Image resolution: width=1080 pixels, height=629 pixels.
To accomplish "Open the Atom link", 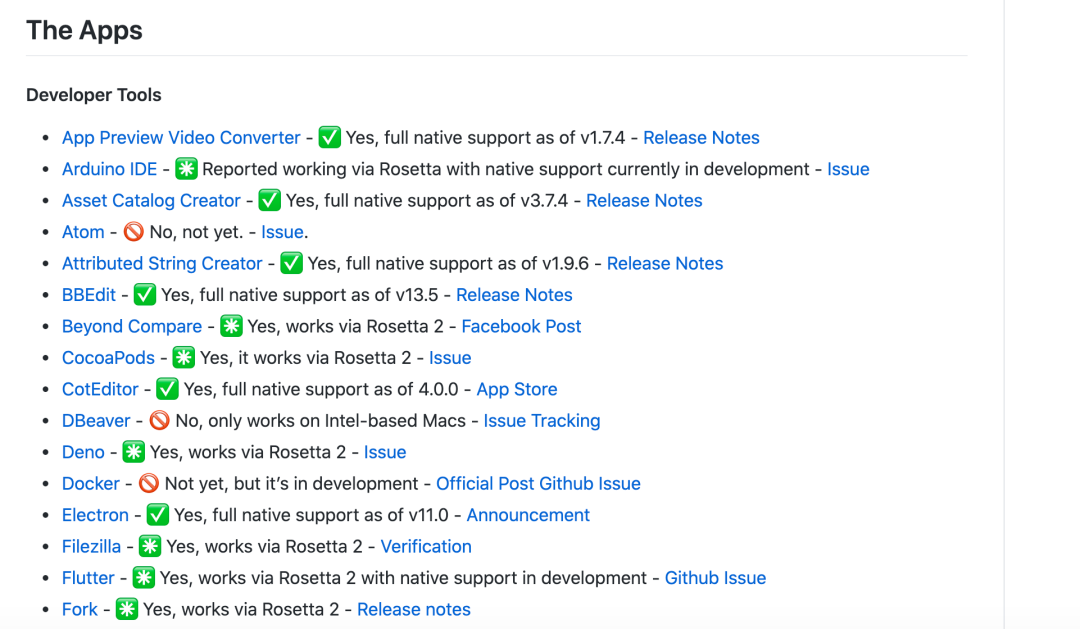I will pyautogui.click(x=83, y=232).
